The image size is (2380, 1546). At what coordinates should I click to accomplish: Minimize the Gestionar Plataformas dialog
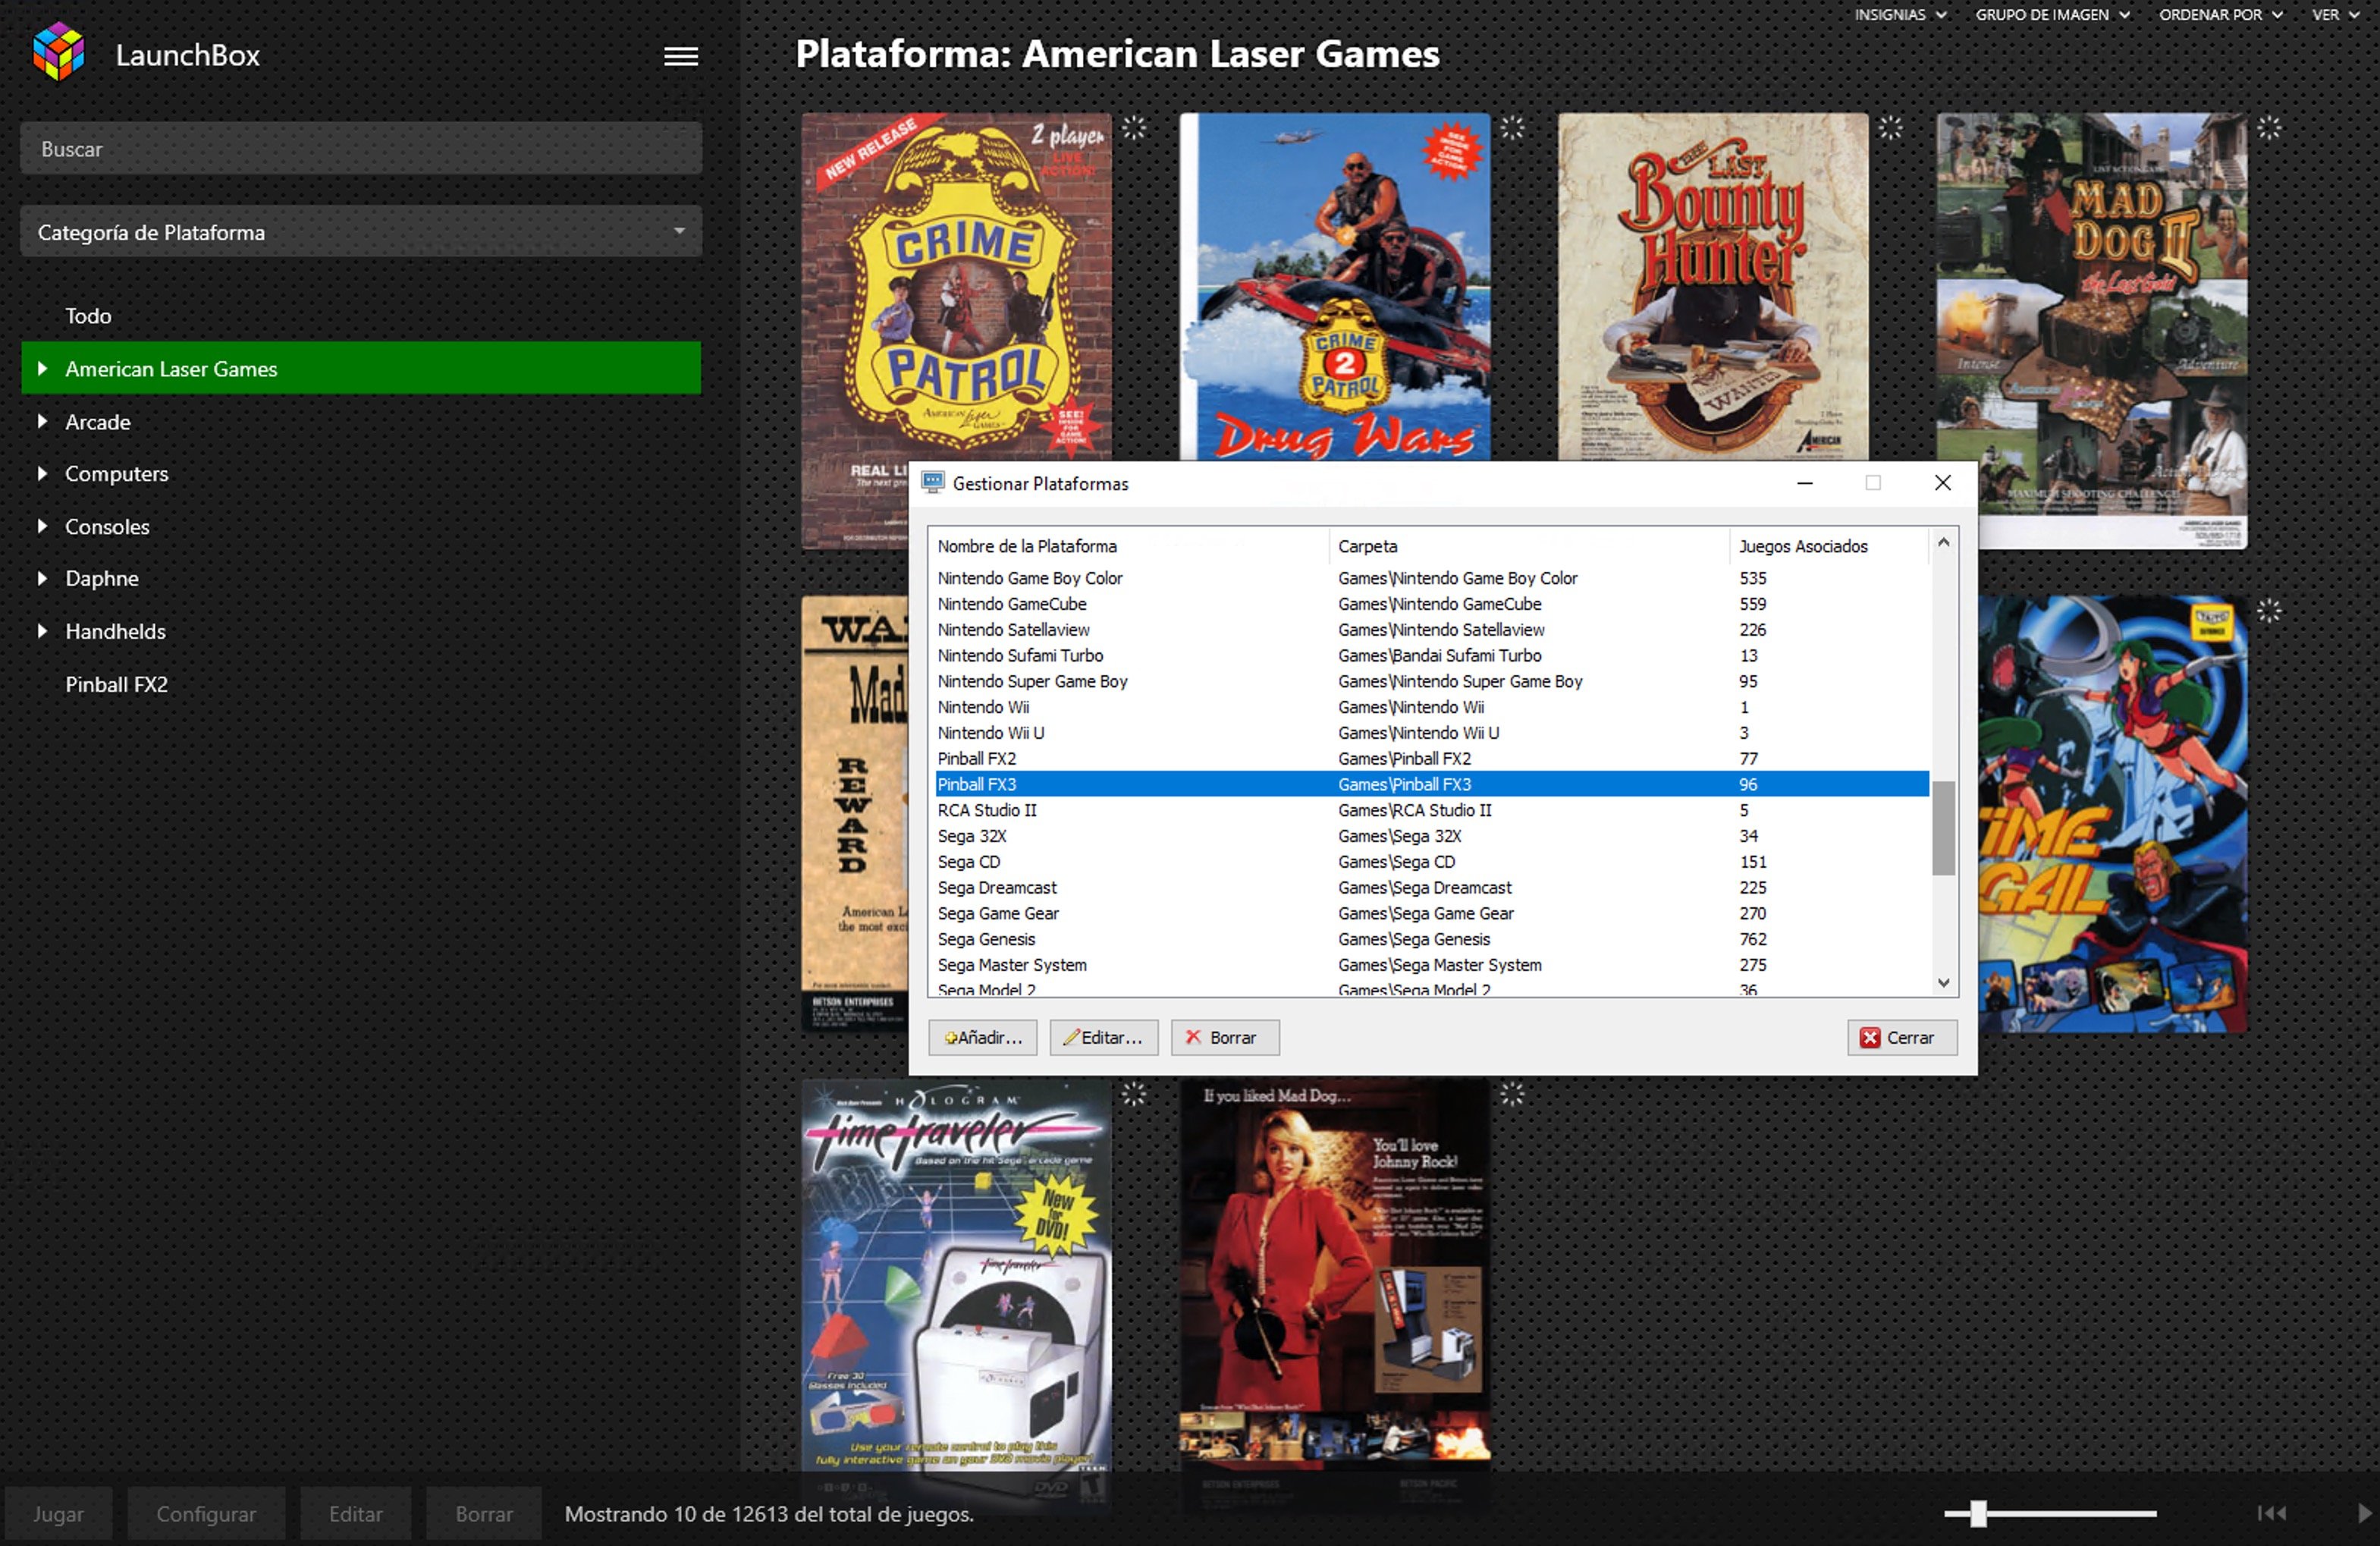(x=1804, y=483)
